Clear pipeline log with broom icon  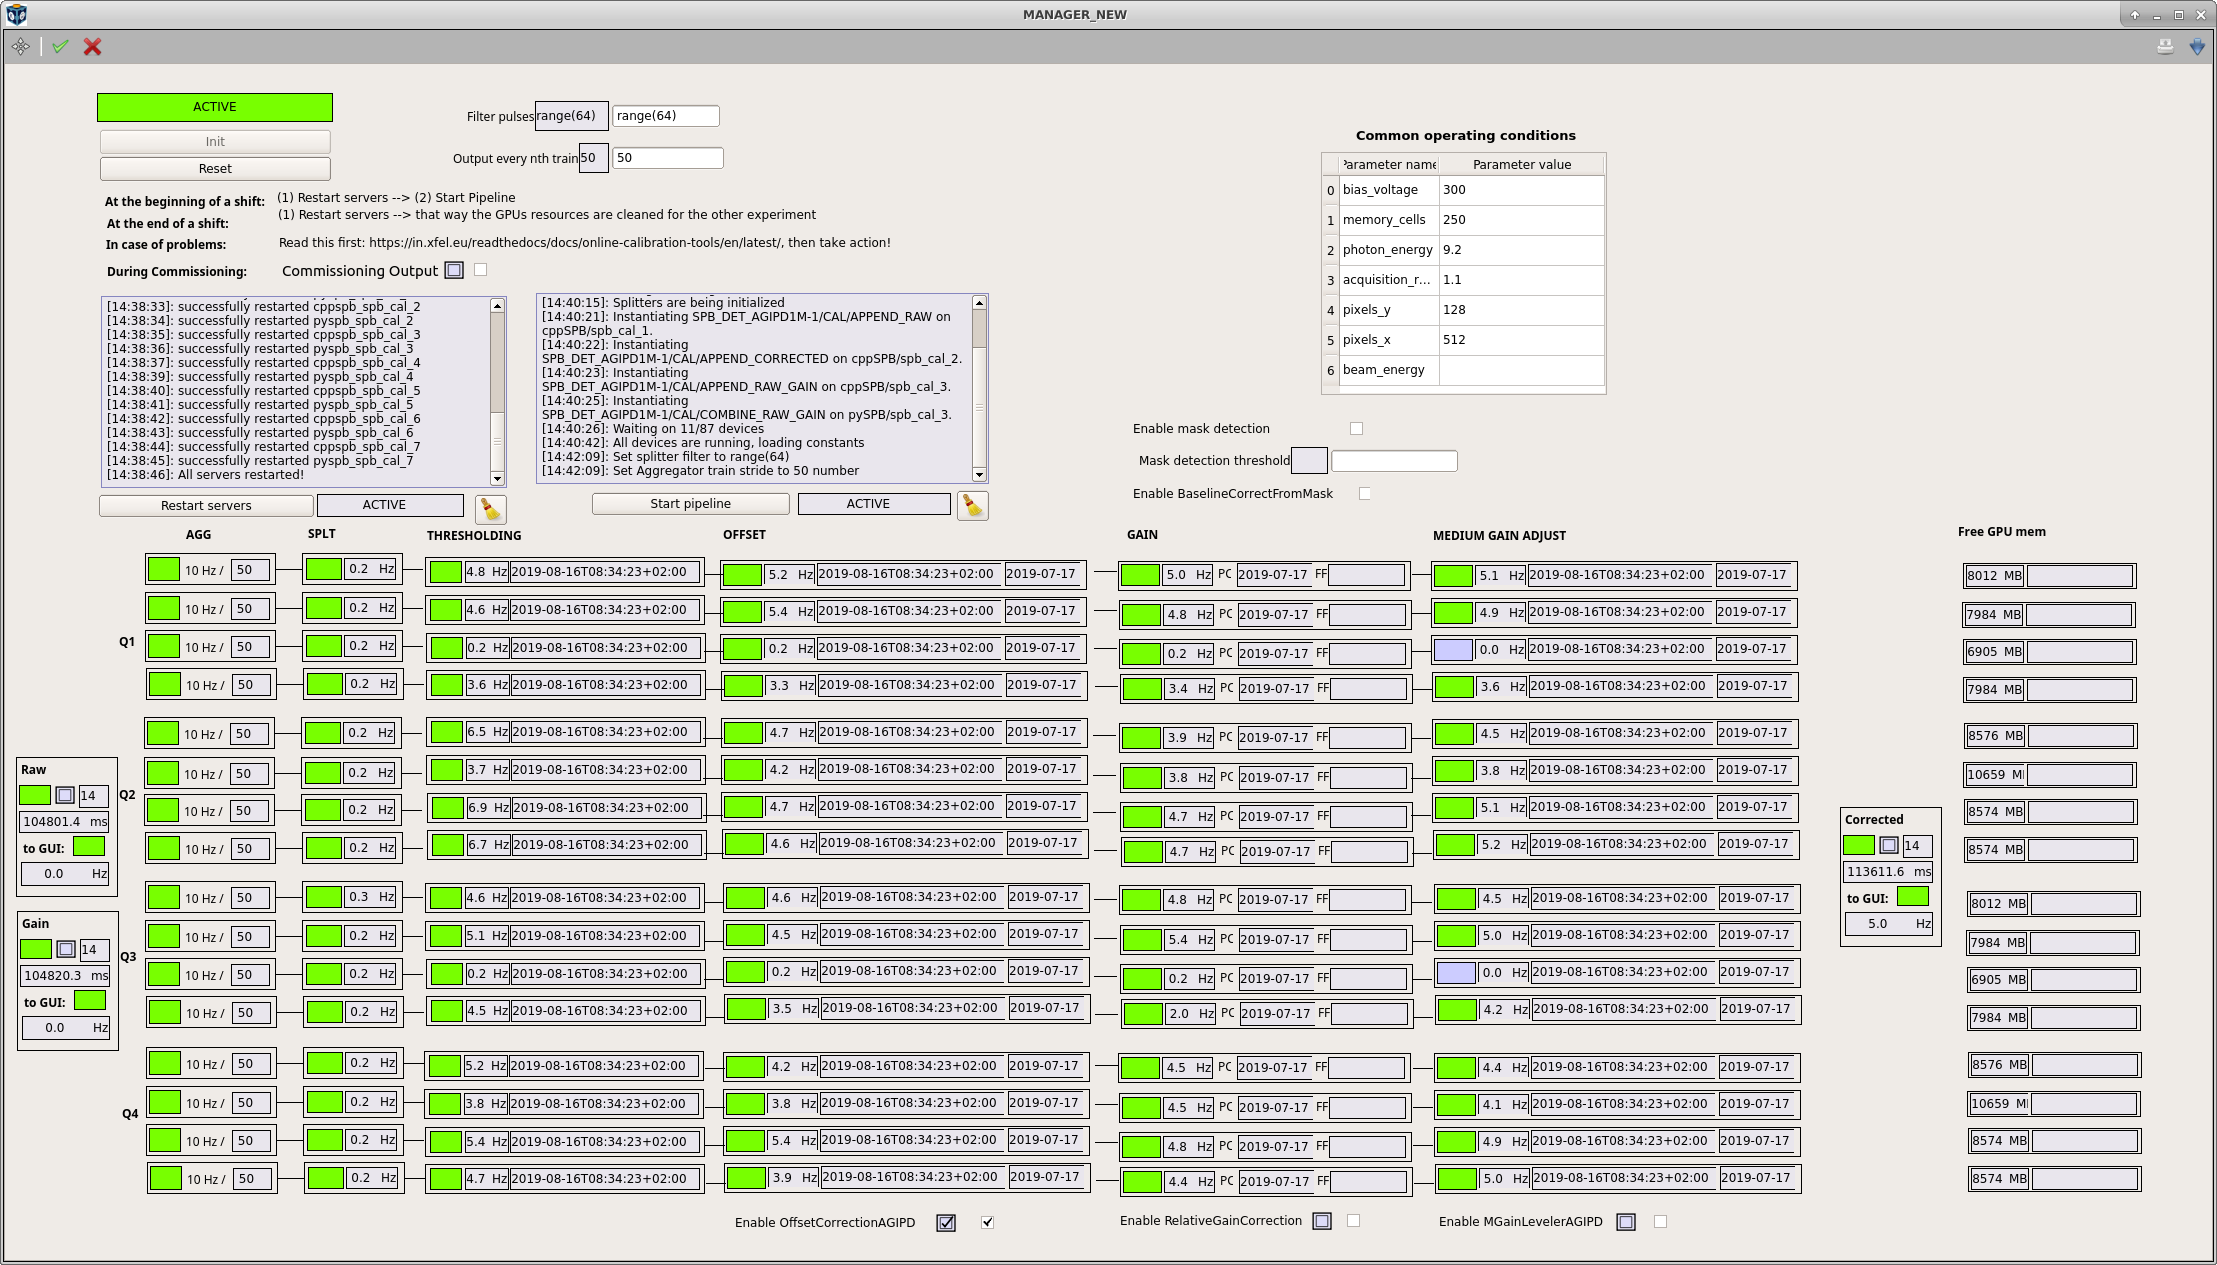[973, 506]
